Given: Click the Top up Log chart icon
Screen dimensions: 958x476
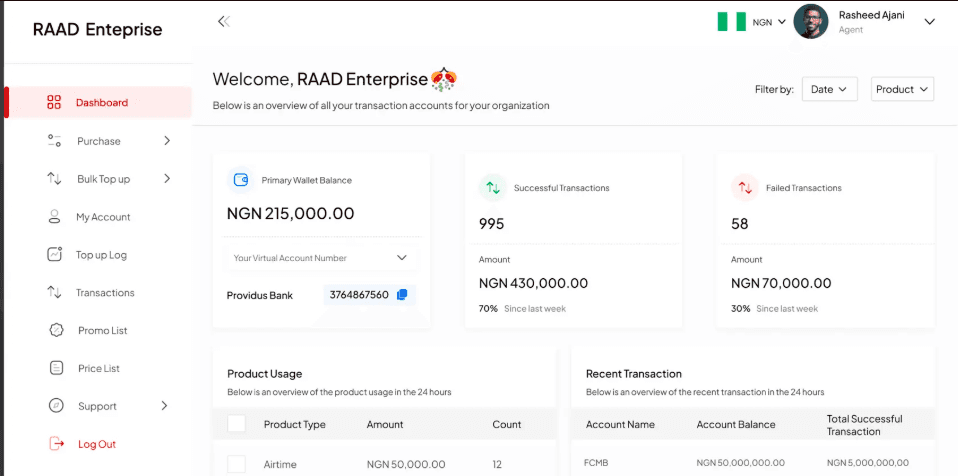Looking at the screenshot, I should point(55,254).
